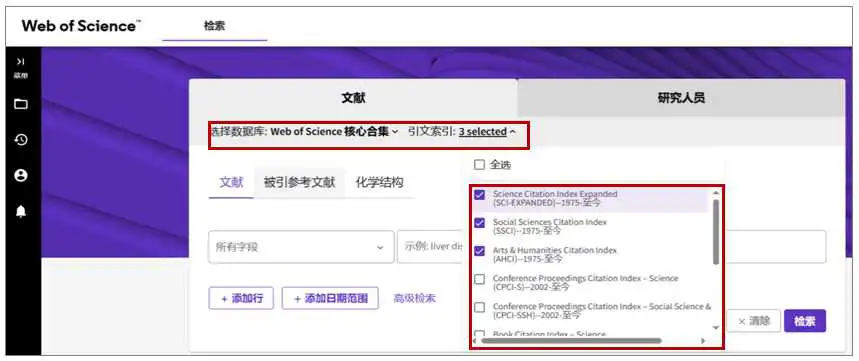Click the 添加行 button
The width and height of the screenshot is (859, 361).
pos(241,299)
